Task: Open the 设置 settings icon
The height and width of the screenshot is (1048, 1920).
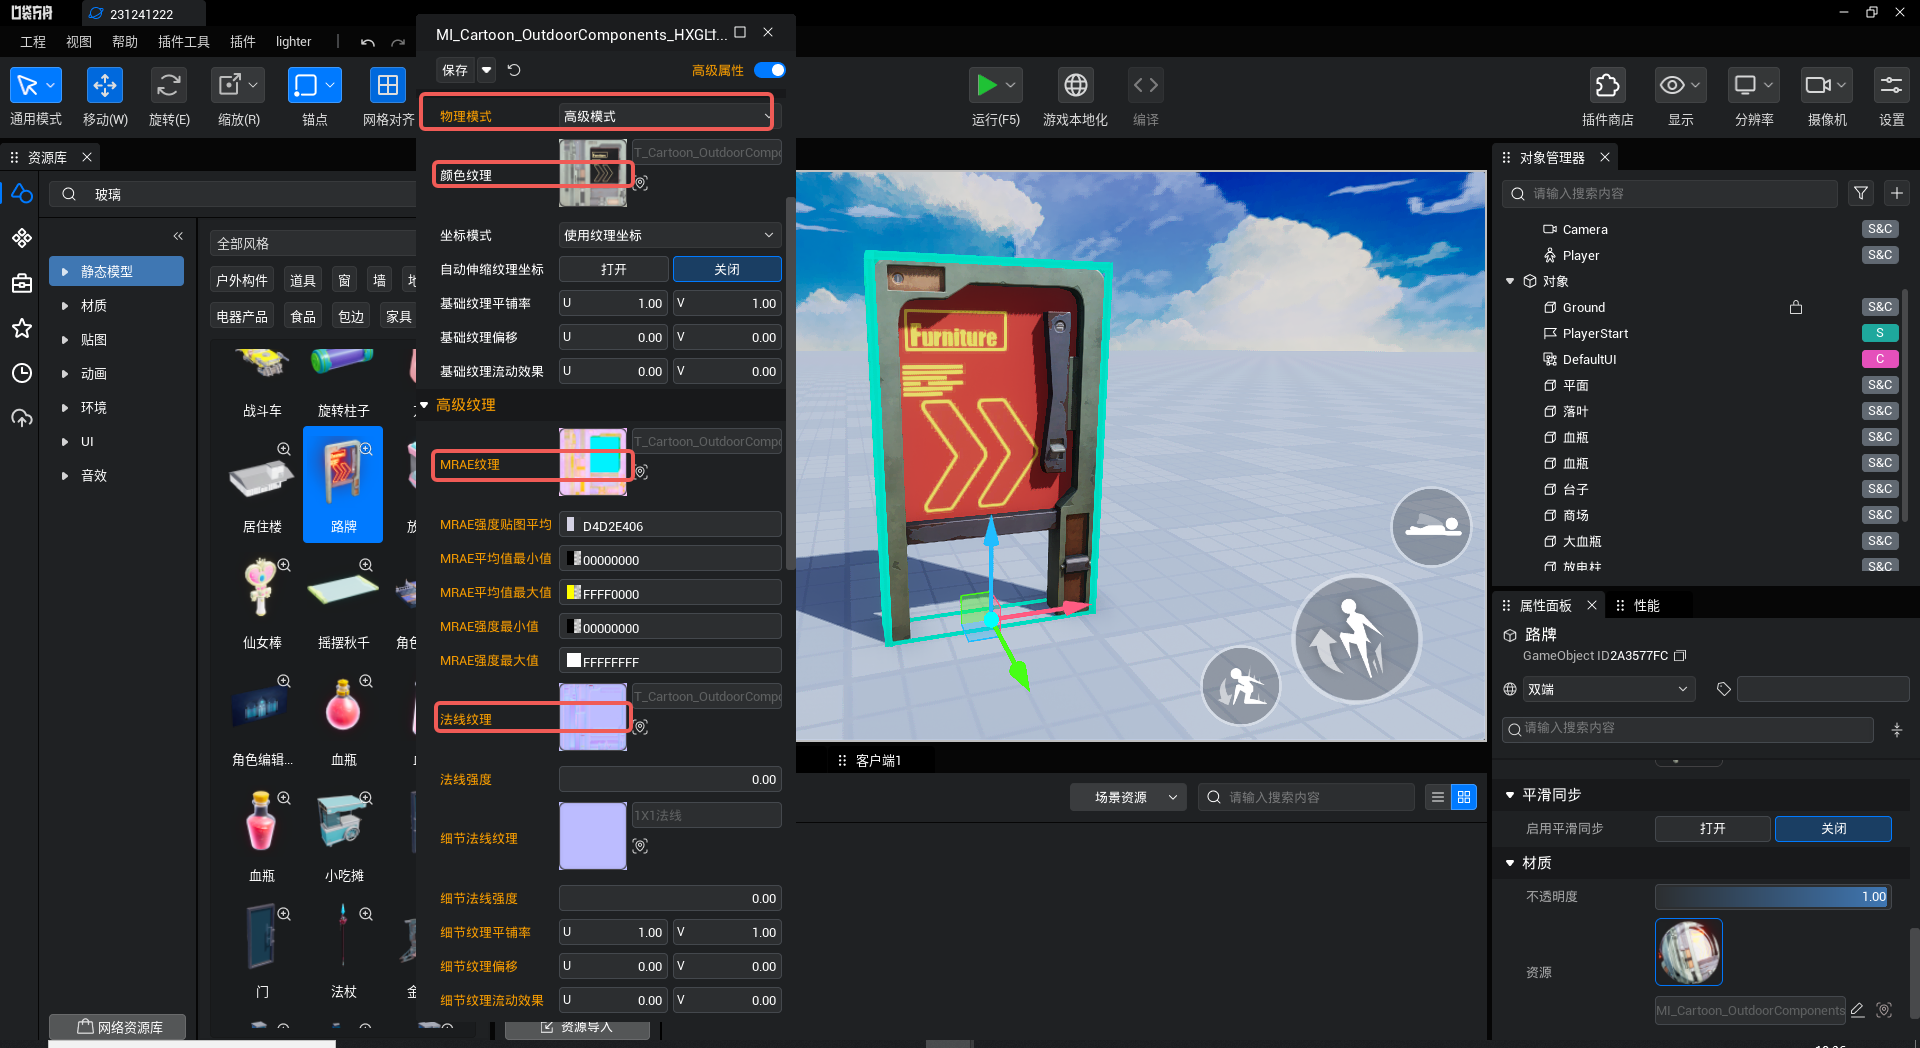Action: click(1892, 86)
